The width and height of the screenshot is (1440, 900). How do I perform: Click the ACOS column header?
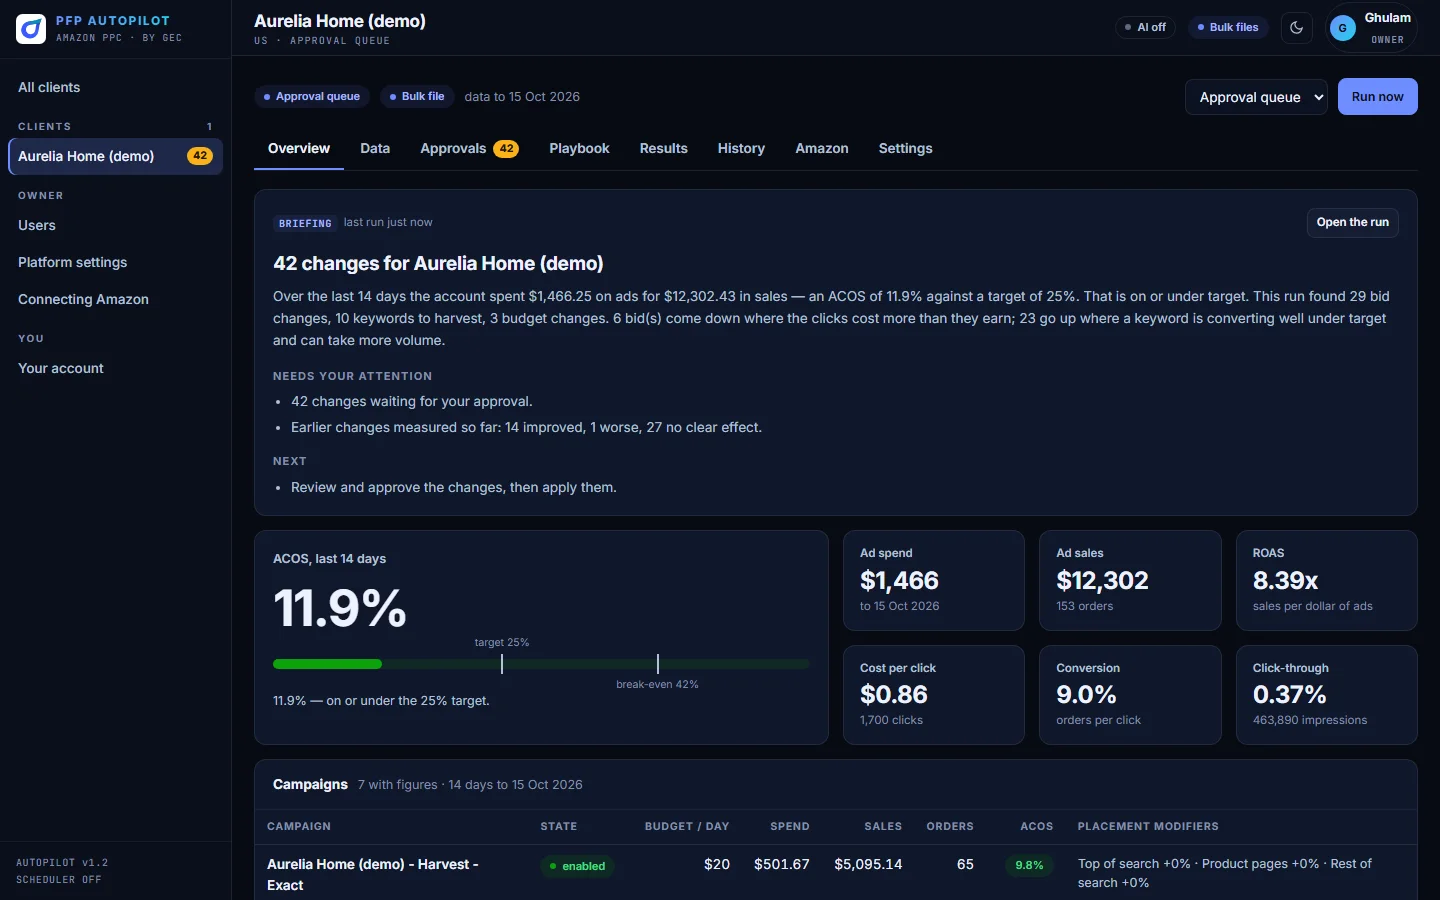(x=1037, y=826)
